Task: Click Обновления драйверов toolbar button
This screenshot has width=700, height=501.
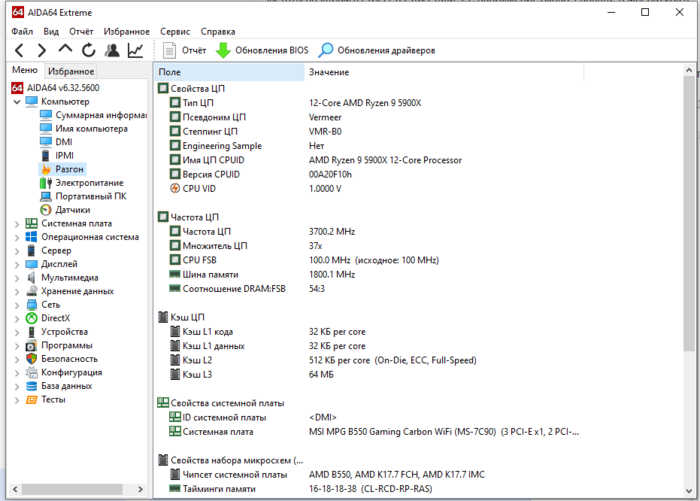Action: pyautogui.click(x=376, y=50)
